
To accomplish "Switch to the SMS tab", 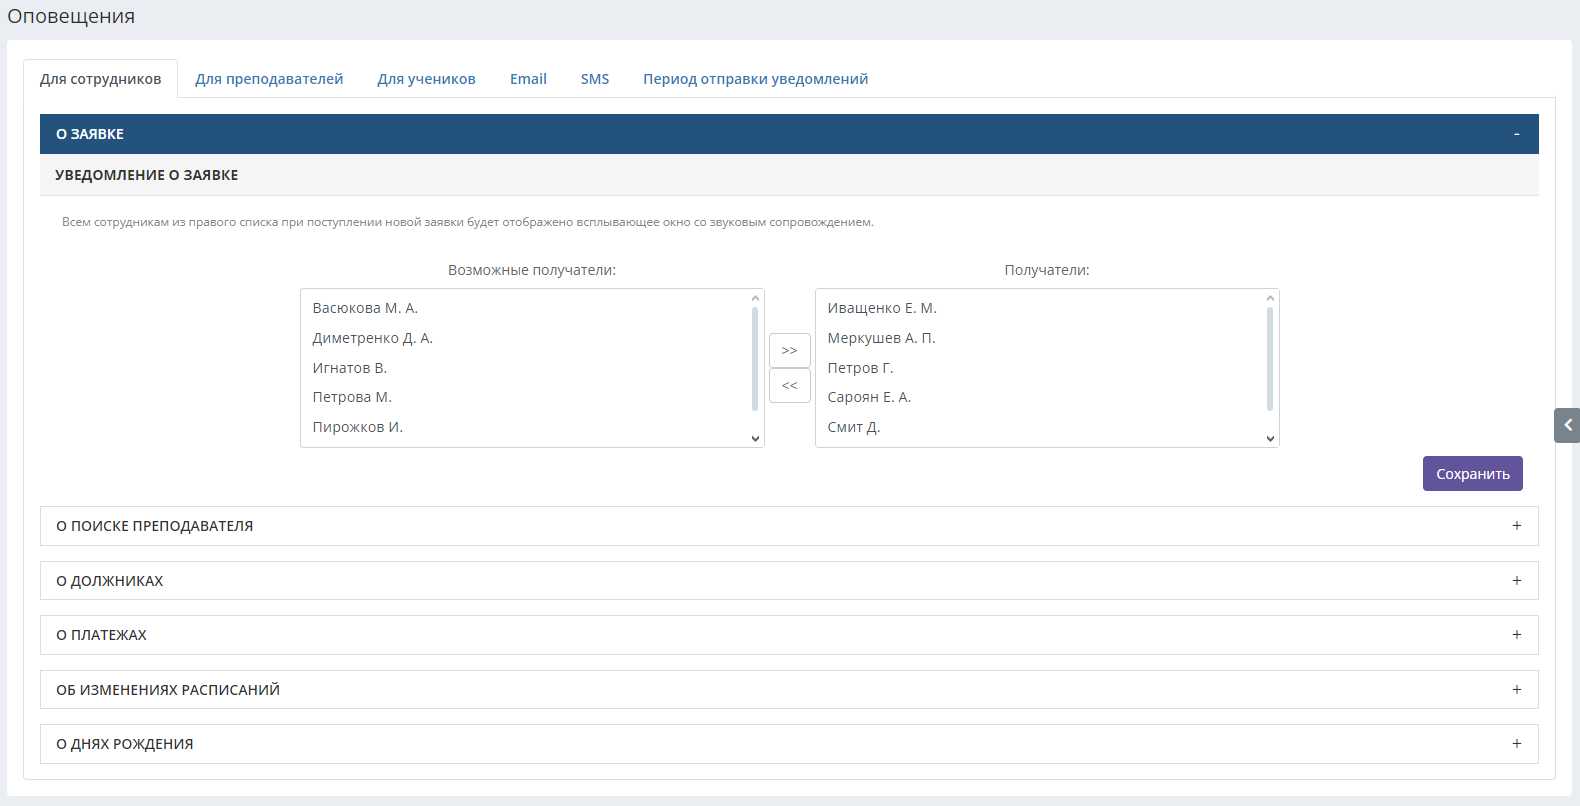I will tap(595, 79).
